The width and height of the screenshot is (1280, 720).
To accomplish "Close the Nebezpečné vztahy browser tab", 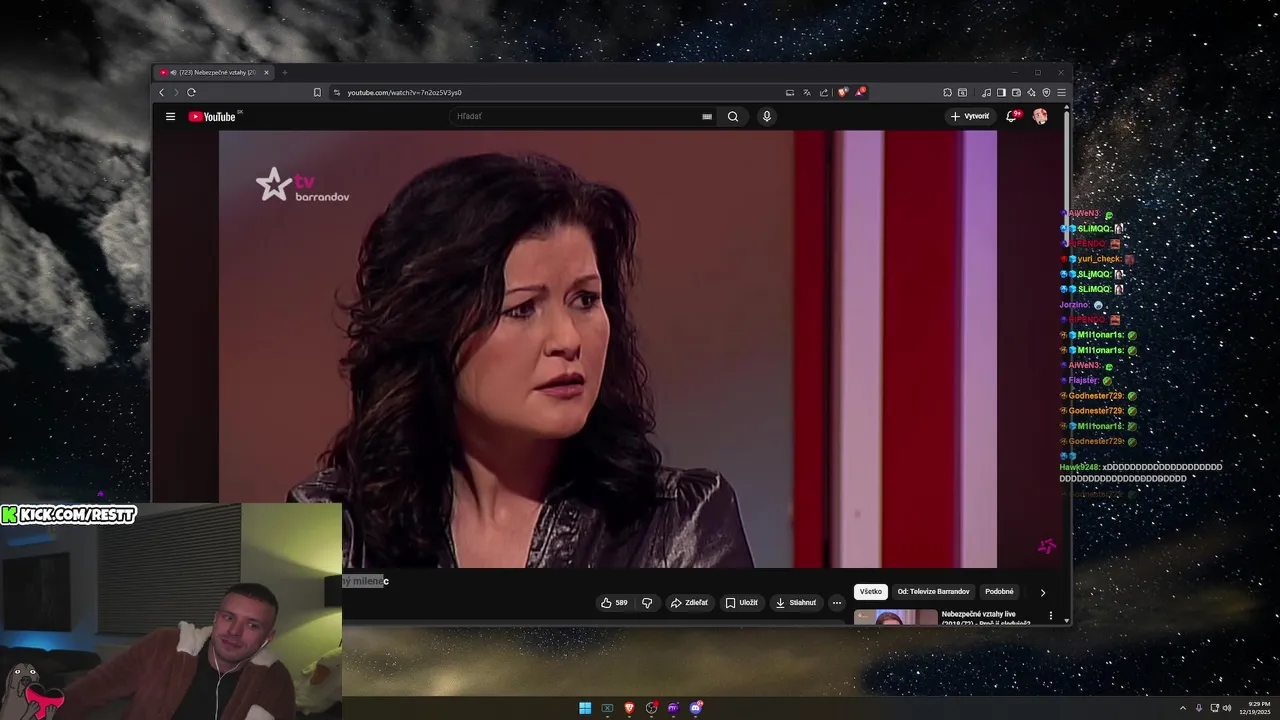I will 266,72.
